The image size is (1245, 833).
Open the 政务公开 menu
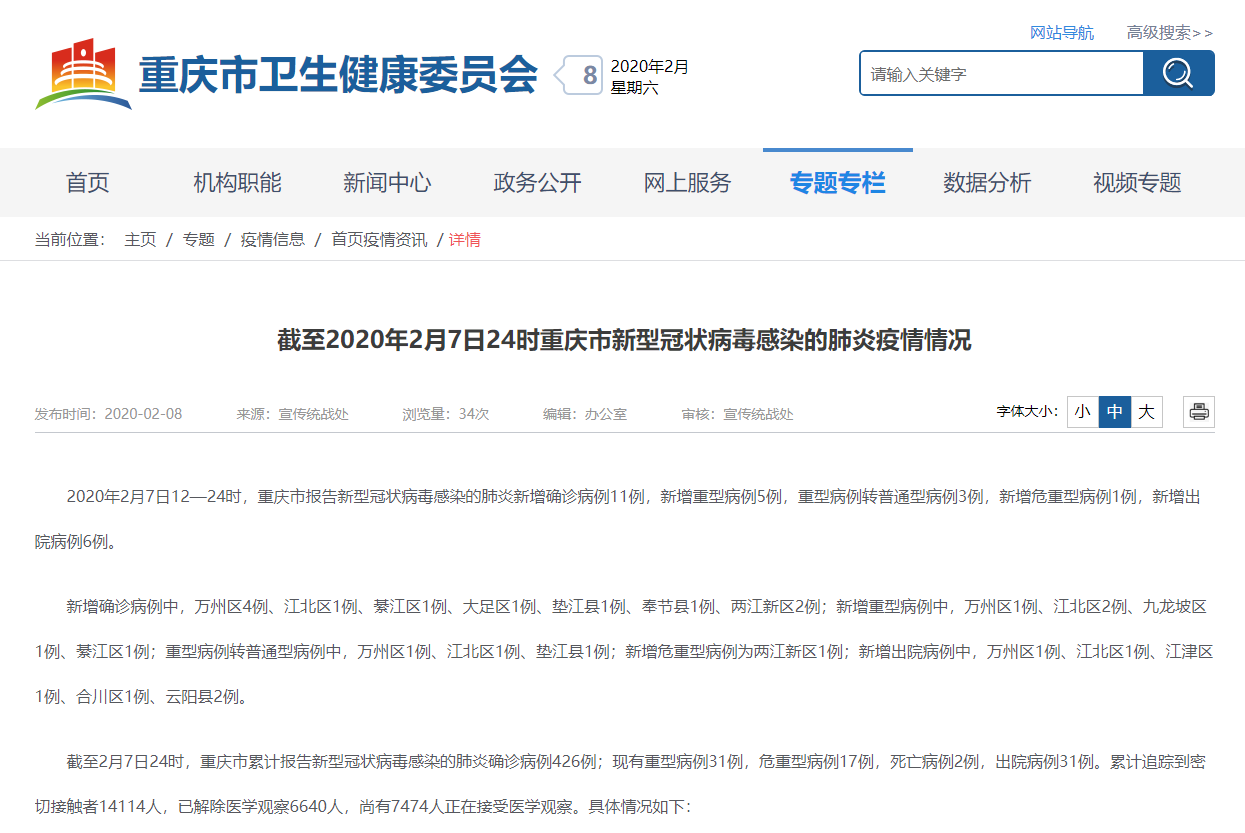[x=537, y=183]
